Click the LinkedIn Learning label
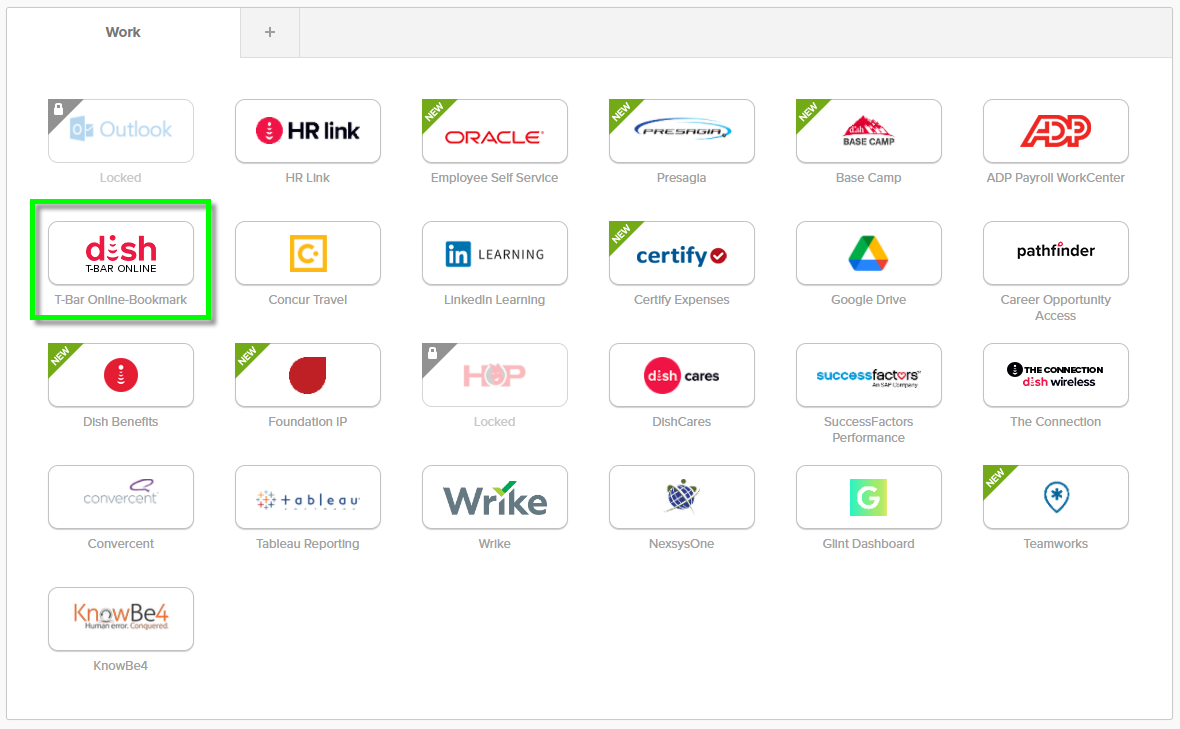1180x729 pixels. [494, 299]
